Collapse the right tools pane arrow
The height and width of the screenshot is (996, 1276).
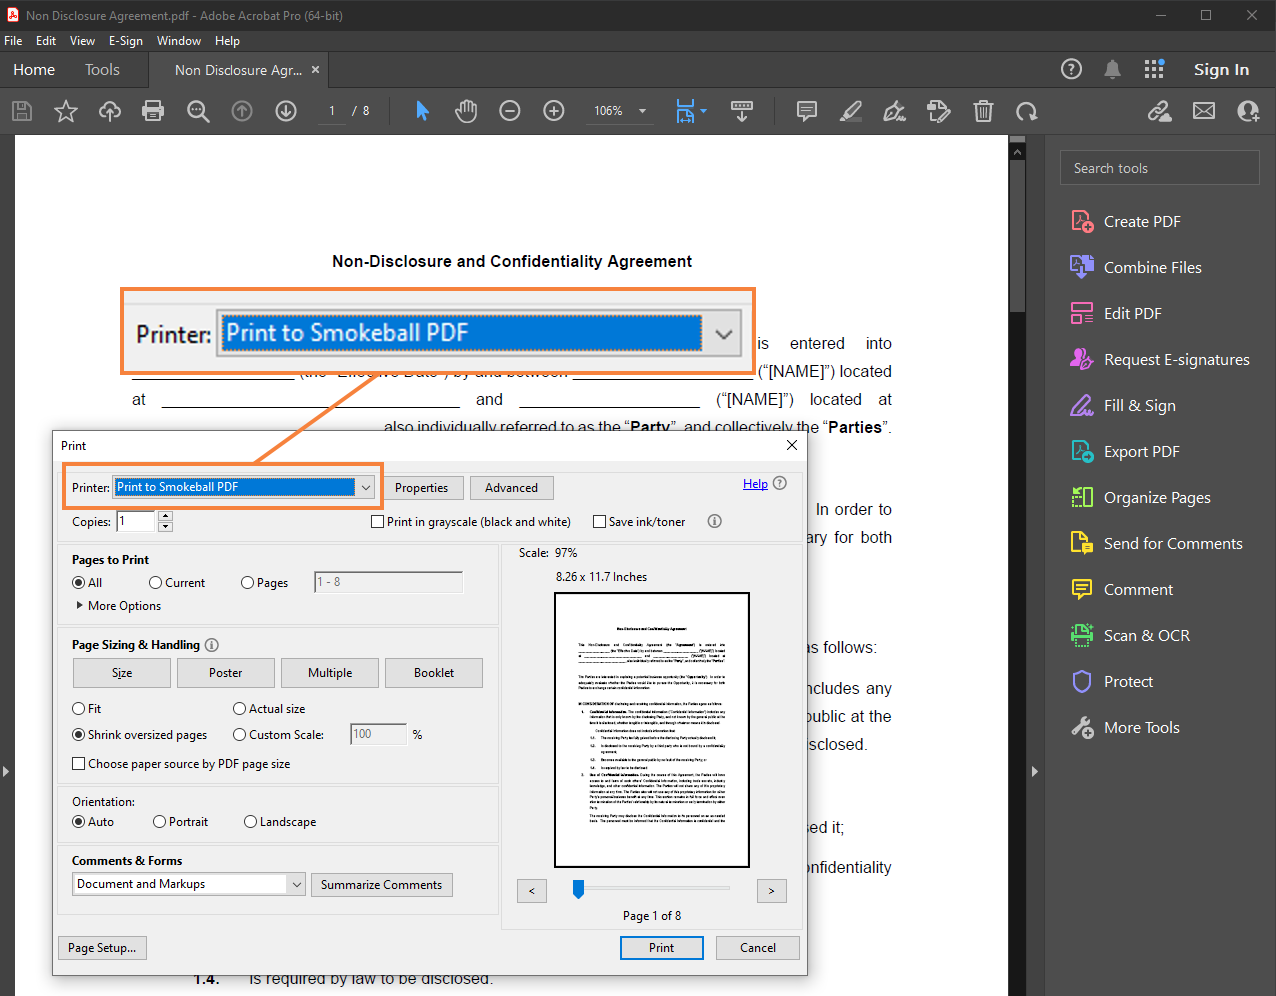tap(1034, 771)
